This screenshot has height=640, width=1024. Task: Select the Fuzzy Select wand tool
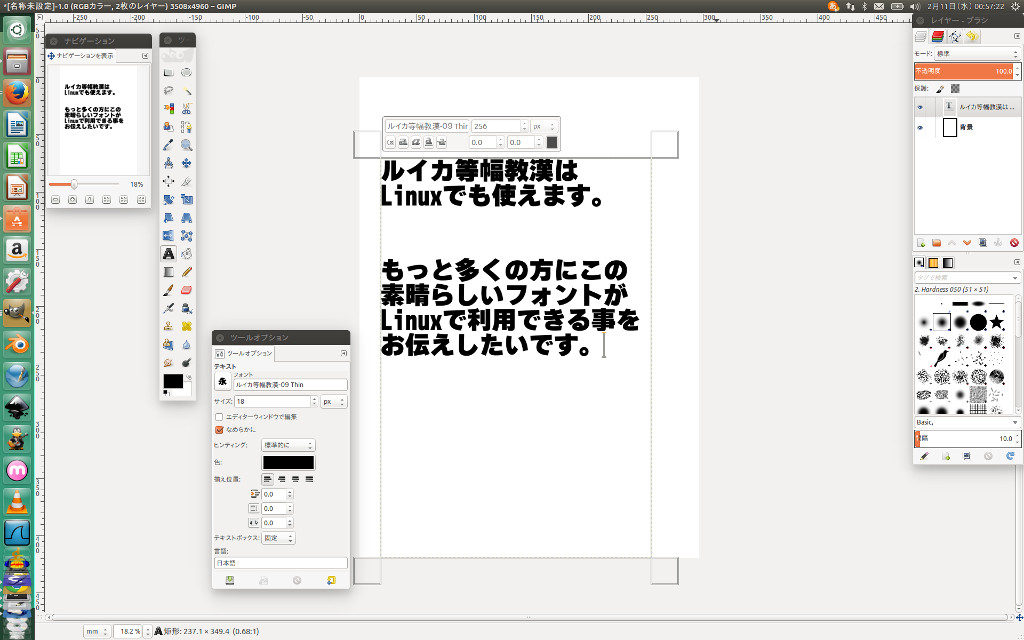tap(187, 91)
